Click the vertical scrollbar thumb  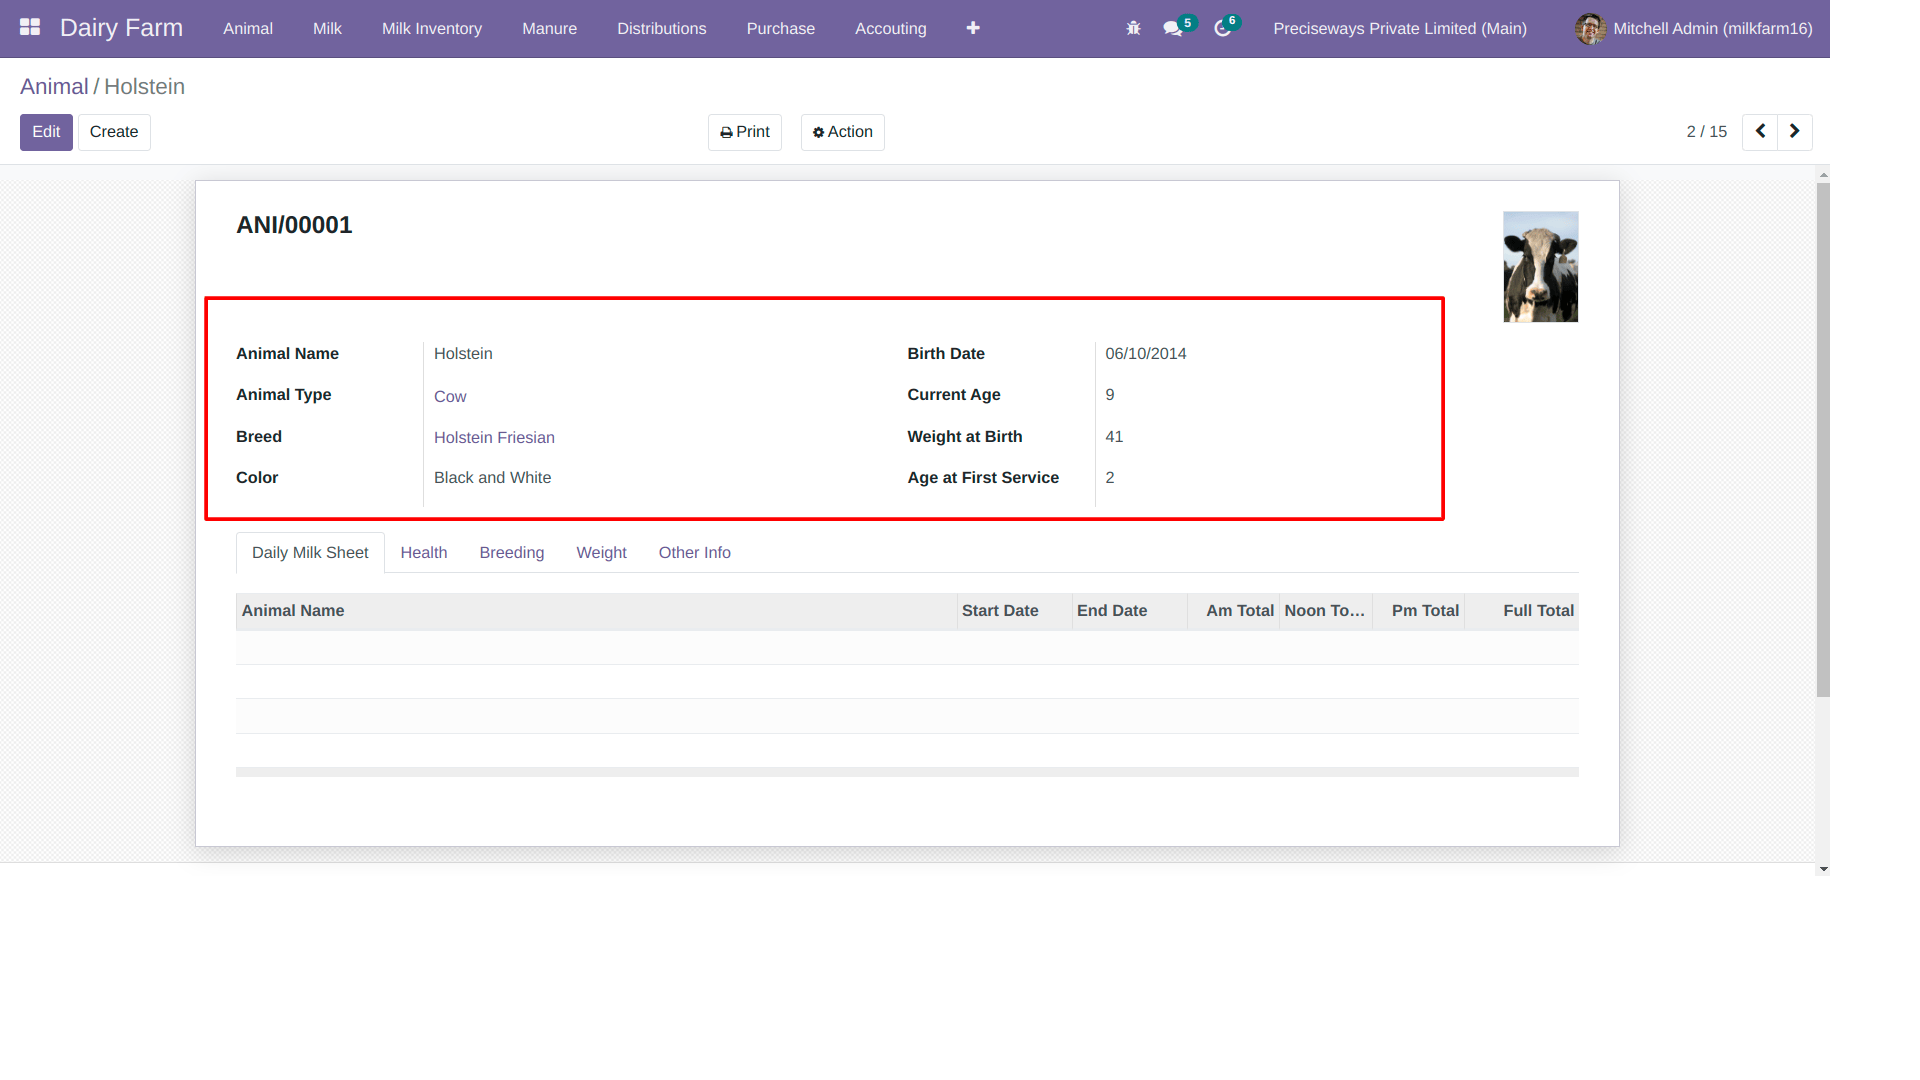coord(1823,440)
